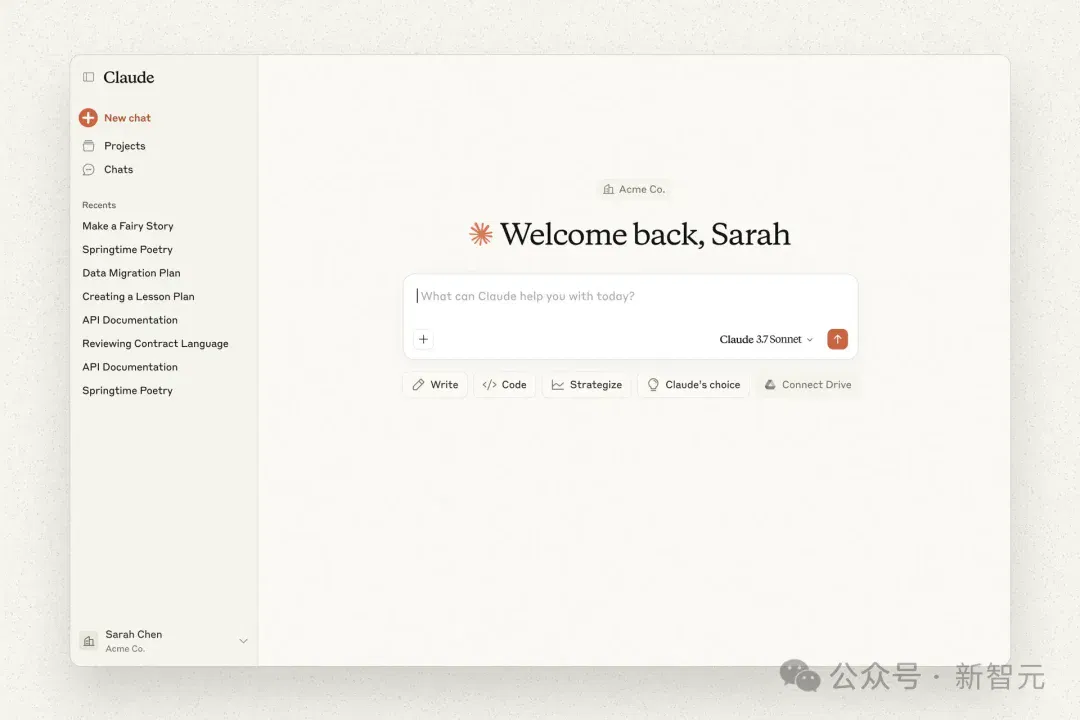1080x720 pixels.
Task: Select the Strategize suggestion chip
Action: [x=587, y=384]
